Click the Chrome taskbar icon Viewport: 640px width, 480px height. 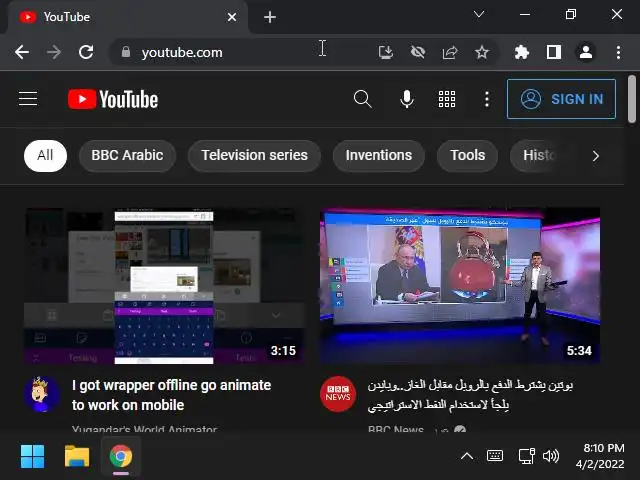121,456
